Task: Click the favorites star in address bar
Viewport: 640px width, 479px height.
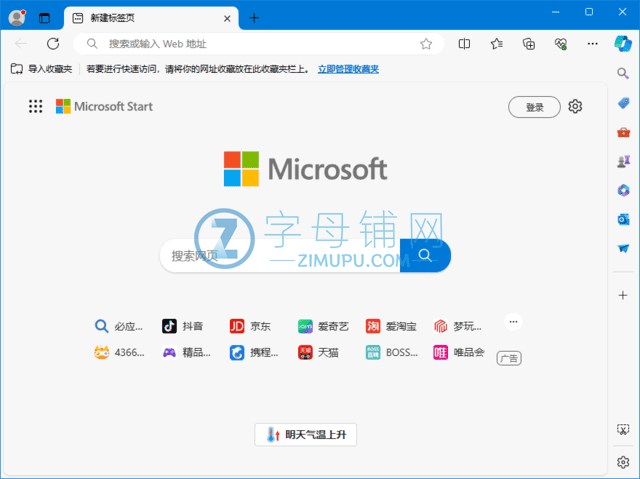Action: point(426,44)
